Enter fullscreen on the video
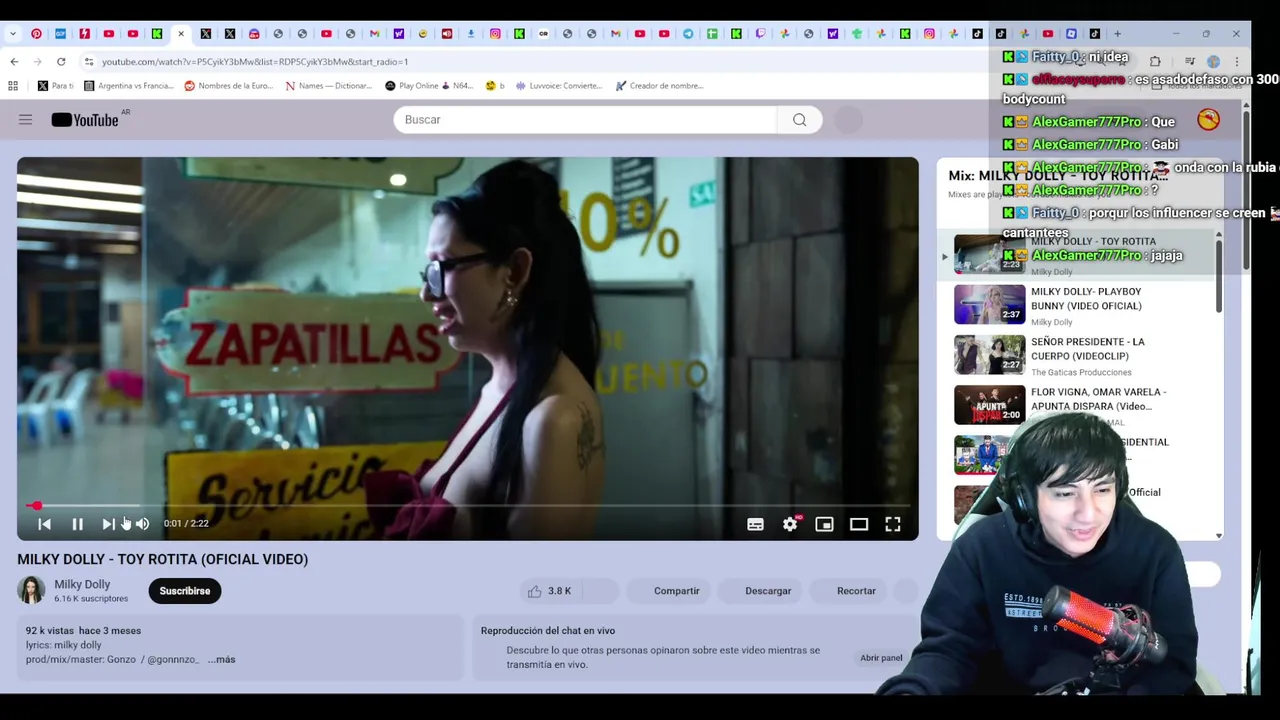The height and width of the screenshot is (720, 1280). tap(893, 524)
